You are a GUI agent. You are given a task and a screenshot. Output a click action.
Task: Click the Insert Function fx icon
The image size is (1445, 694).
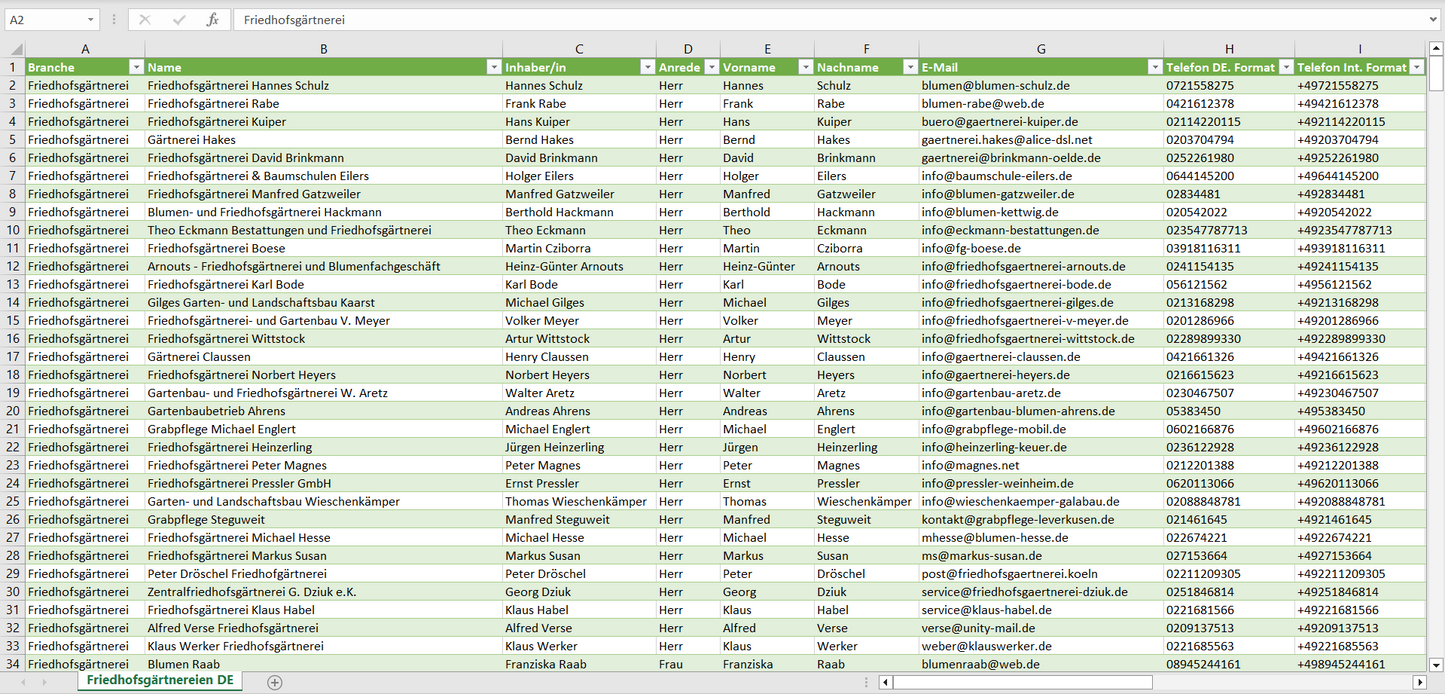(212, 20)
